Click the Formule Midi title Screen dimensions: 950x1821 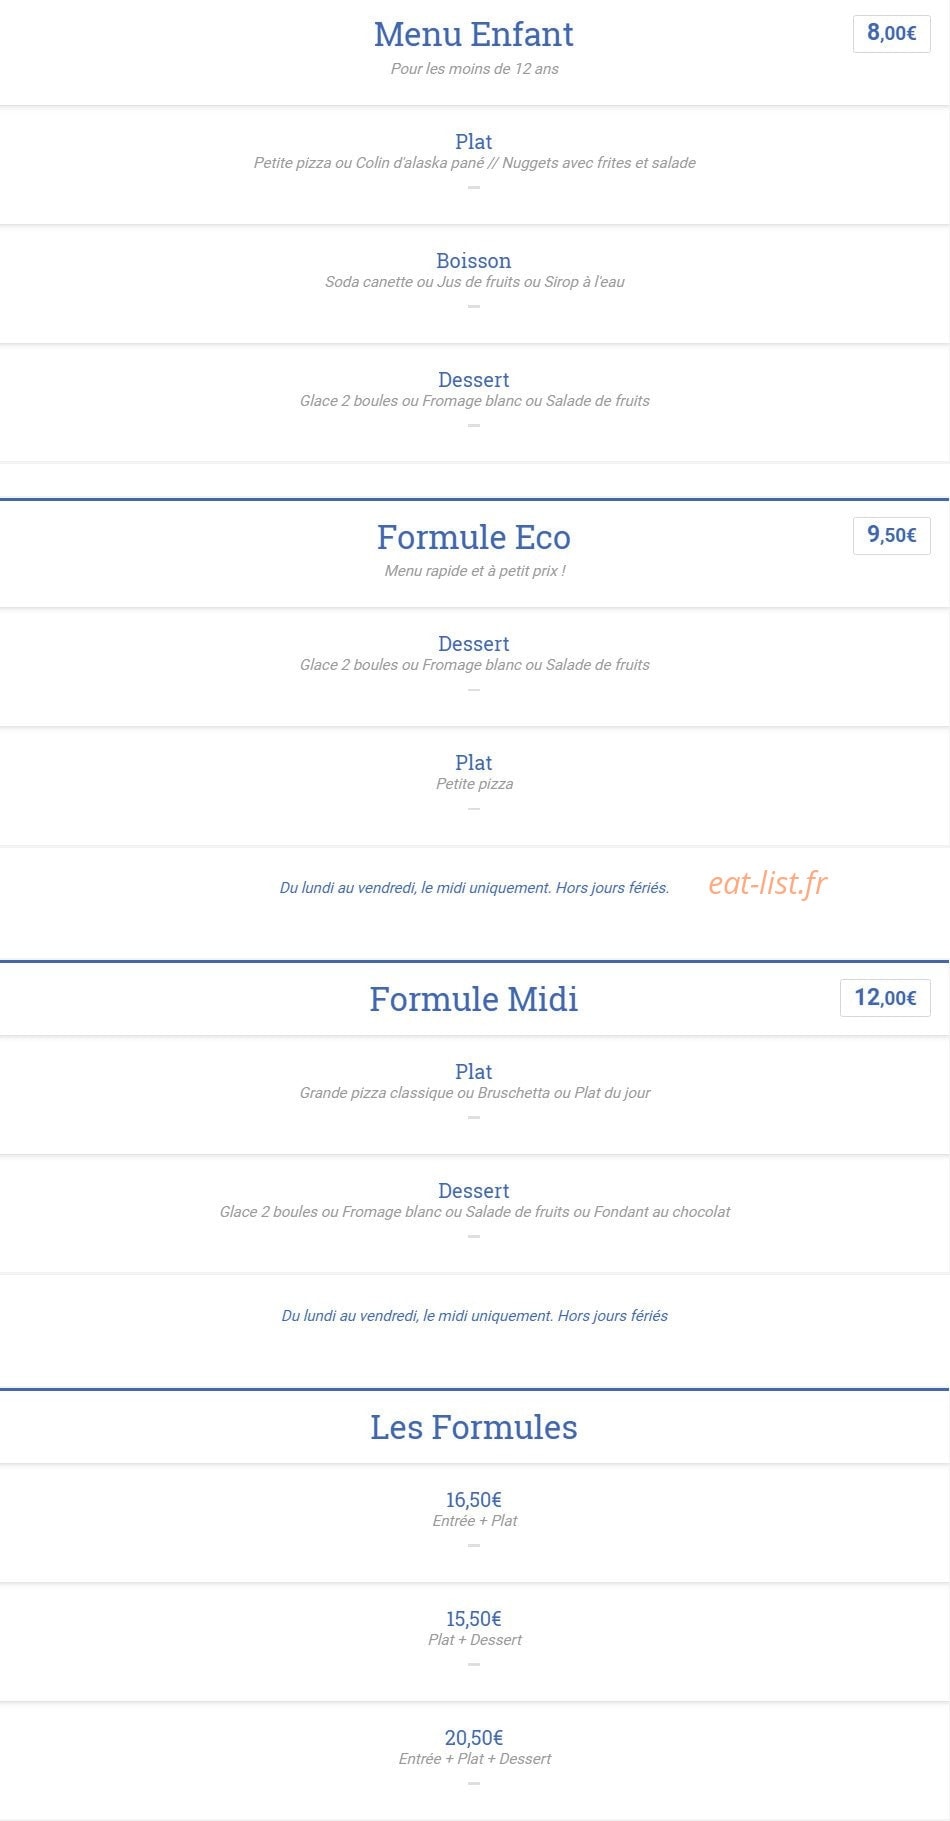pyautogui.click(x=473, y=999)
